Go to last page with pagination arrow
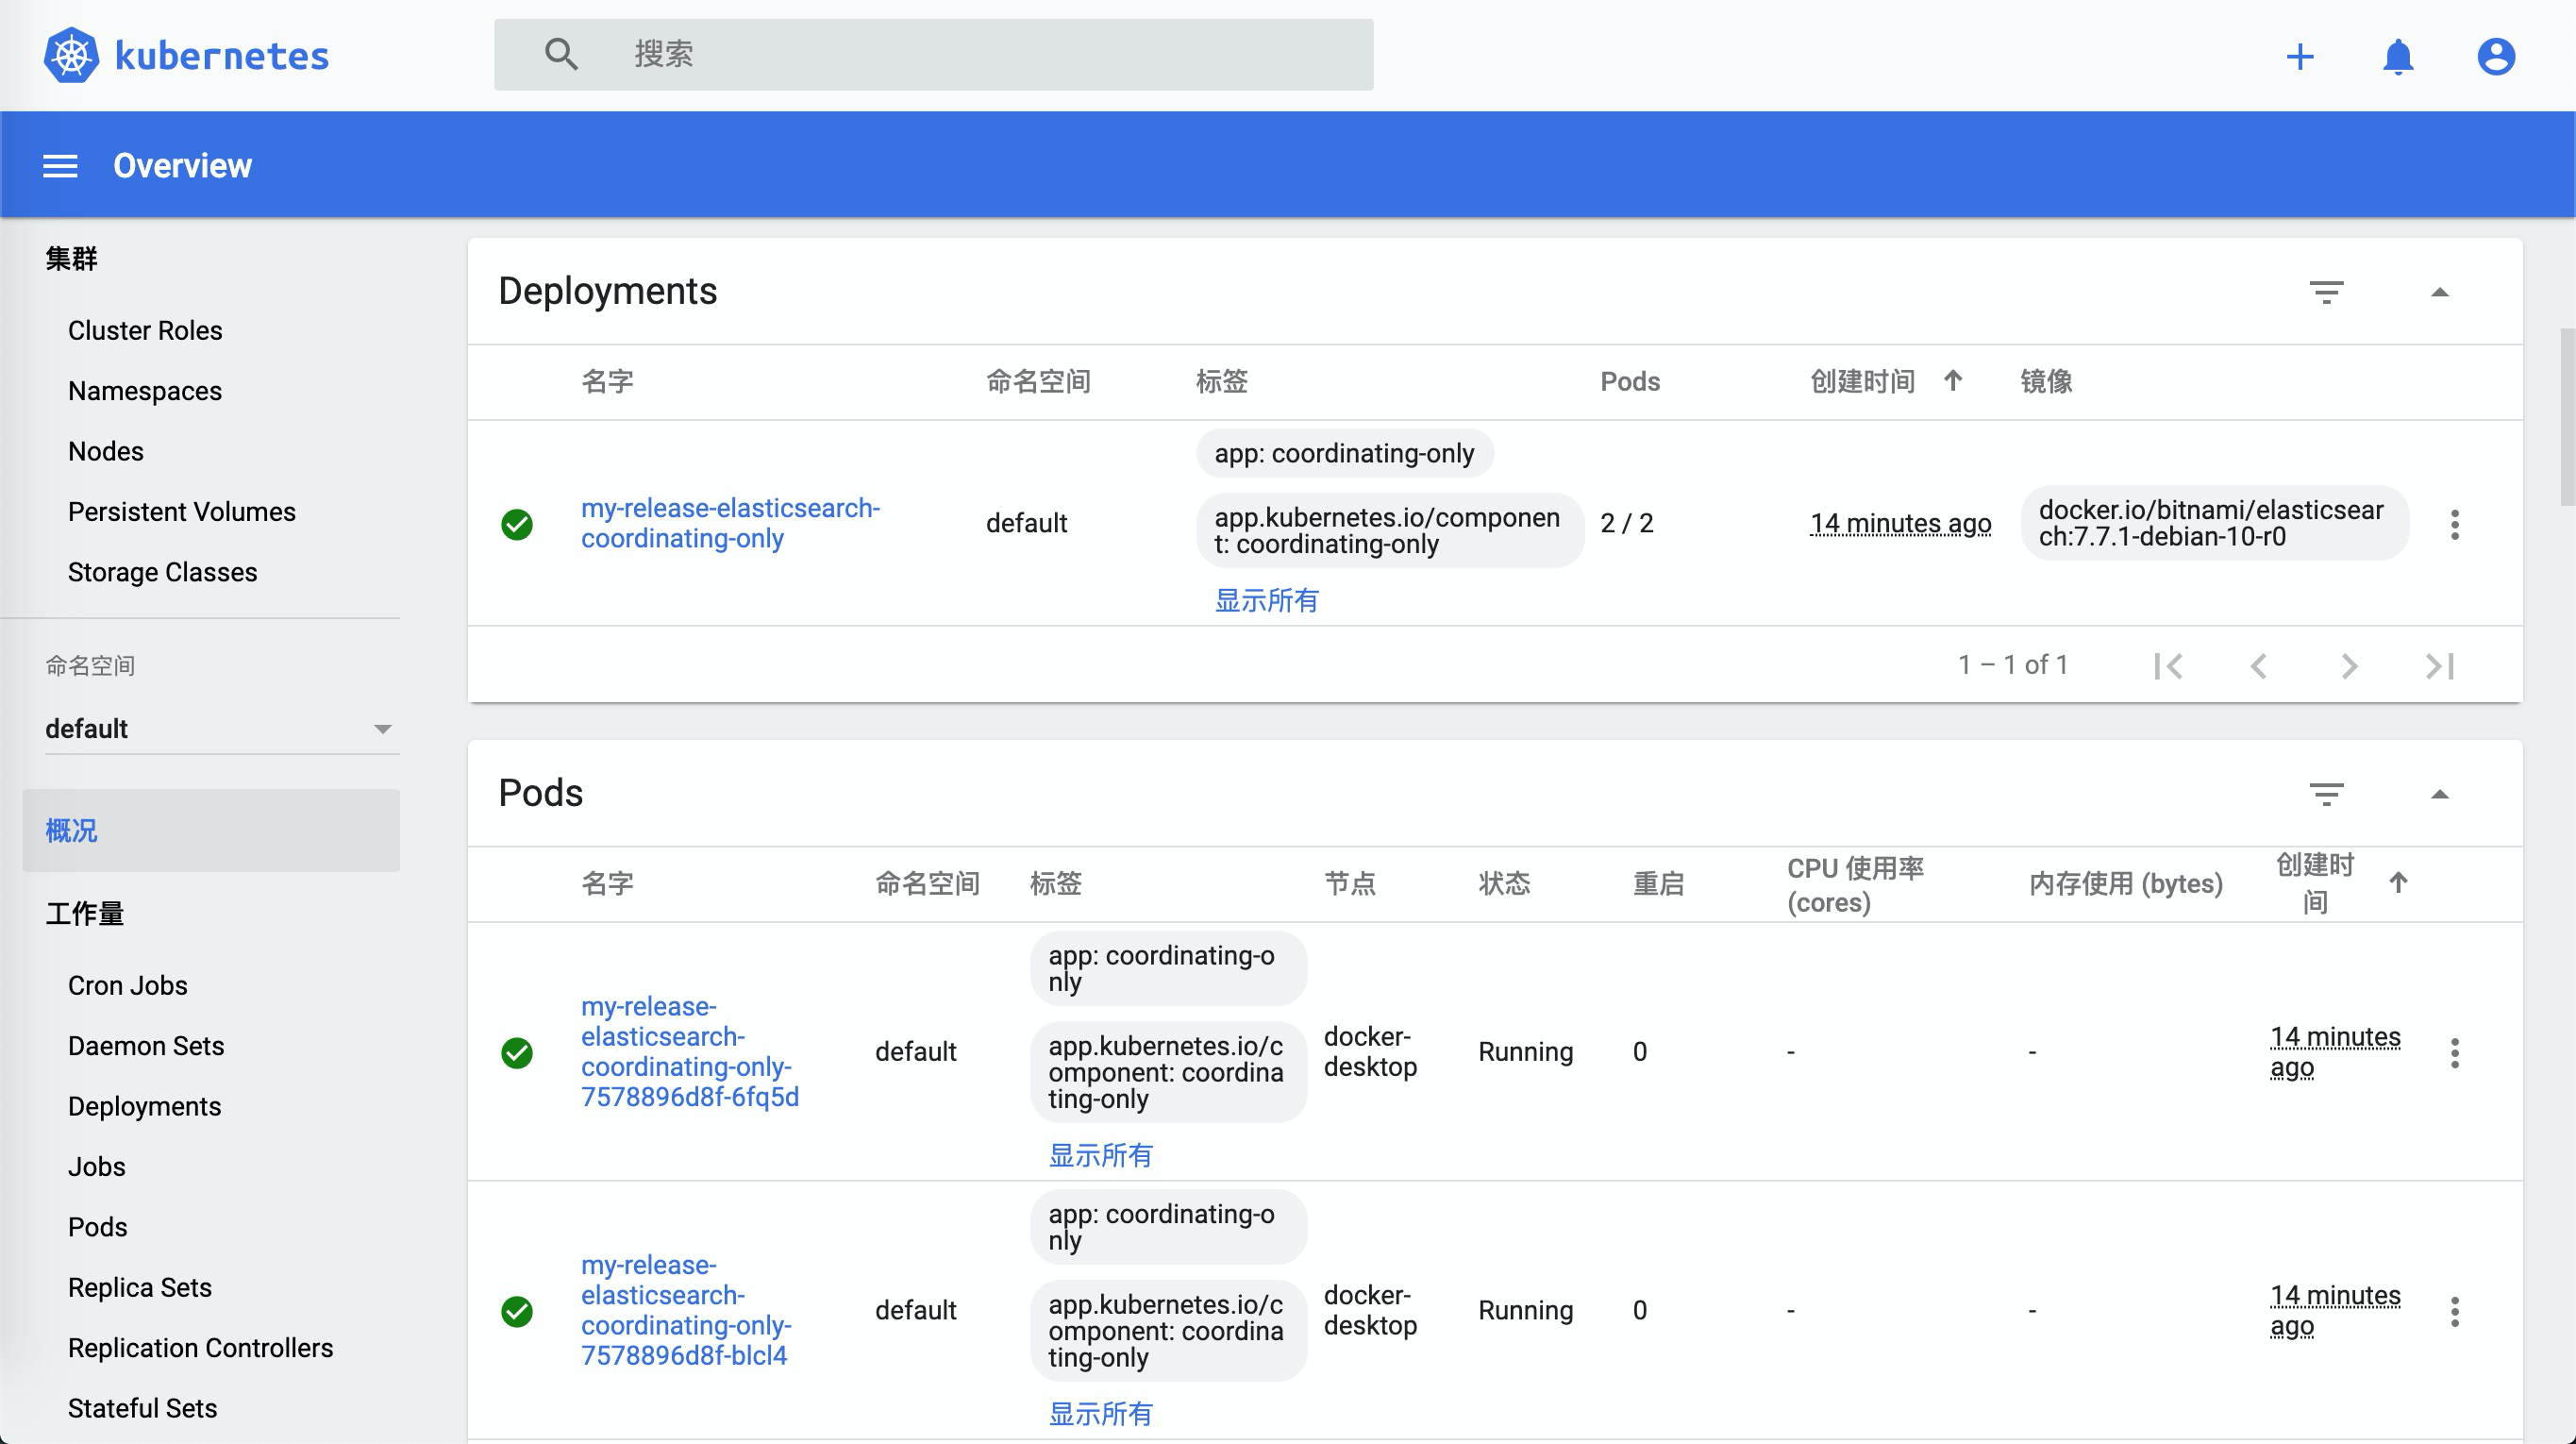The width and height of the screenshot is (2576, 1444). tap(2440, 665)
